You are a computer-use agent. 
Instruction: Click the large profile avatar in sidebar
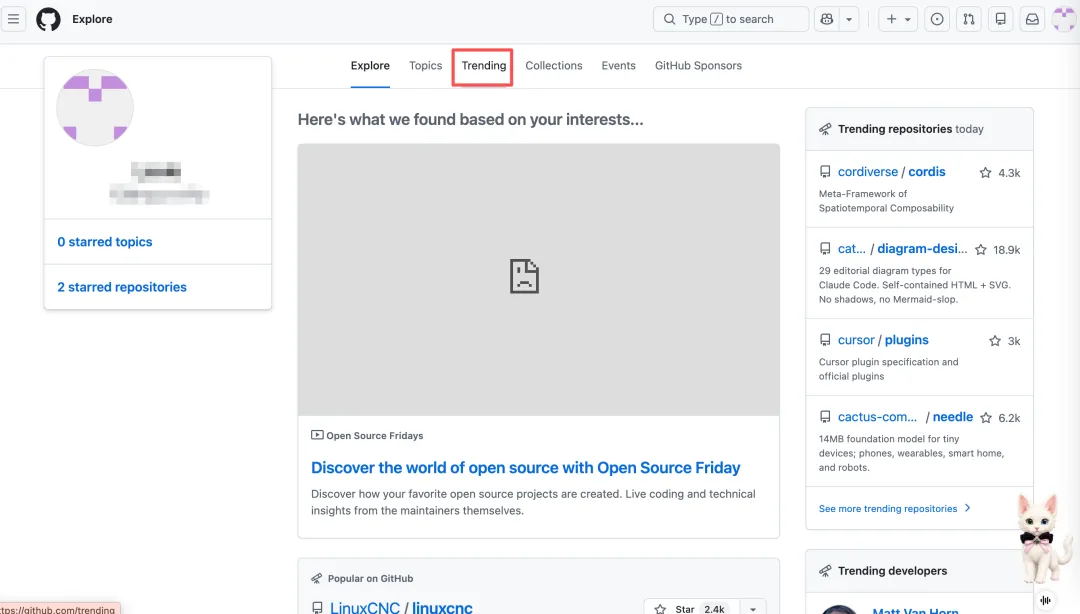(x=95, y=107)
